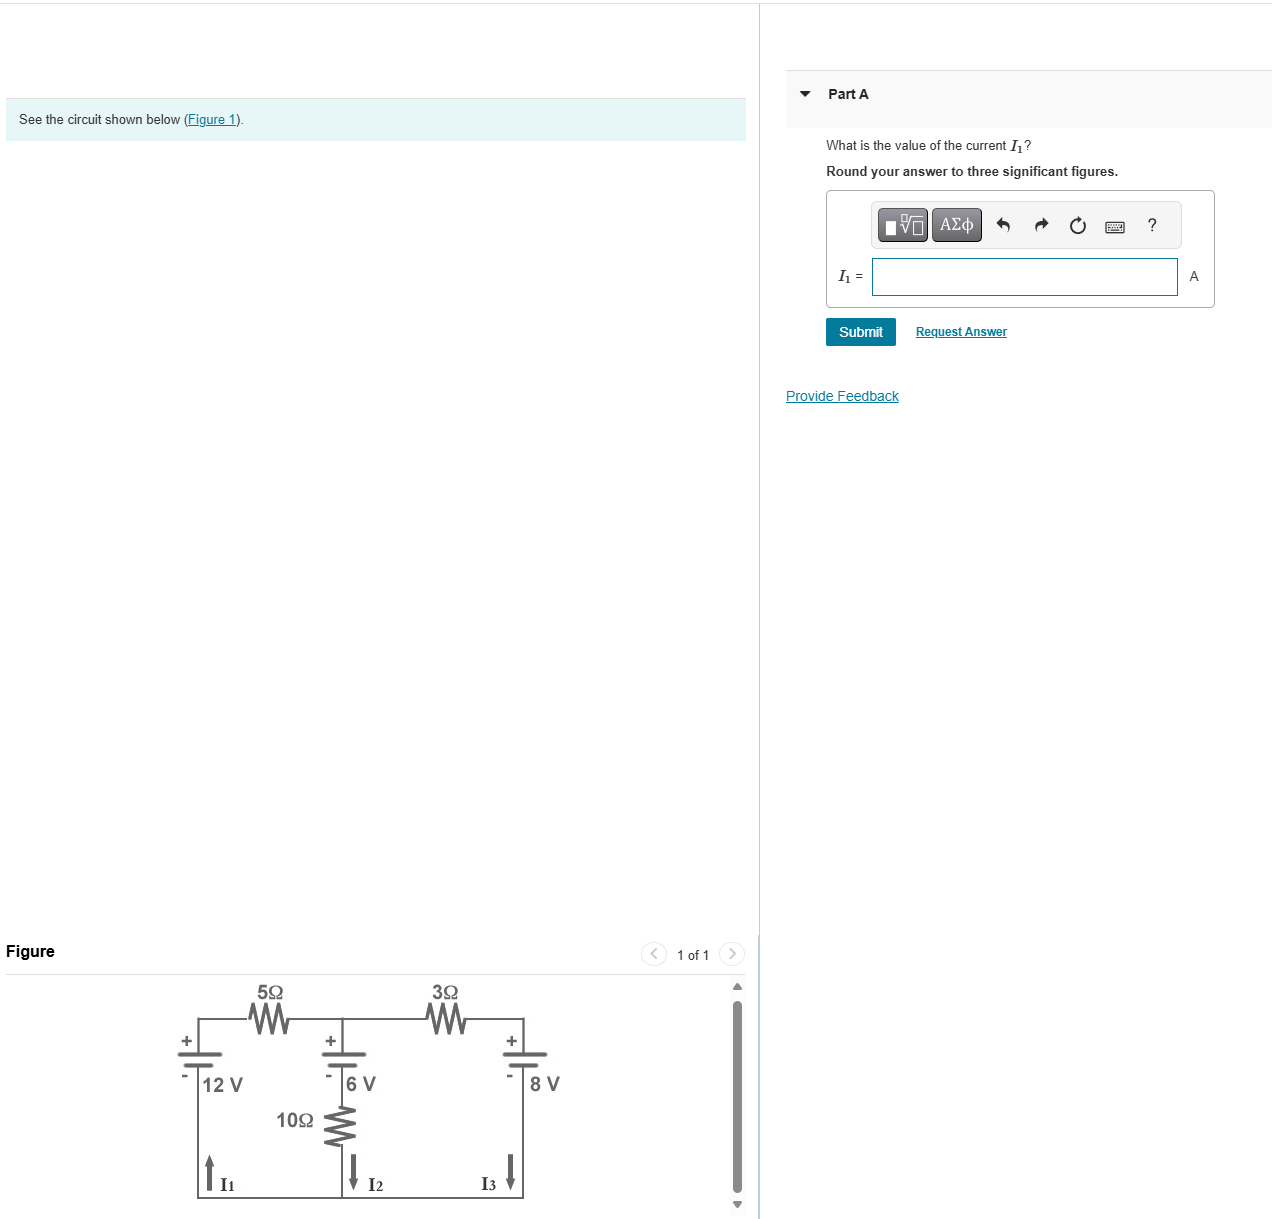Click the unit label 'A' beside the input
This screenshot has width=1272, height=1219.
point(1194,277)
